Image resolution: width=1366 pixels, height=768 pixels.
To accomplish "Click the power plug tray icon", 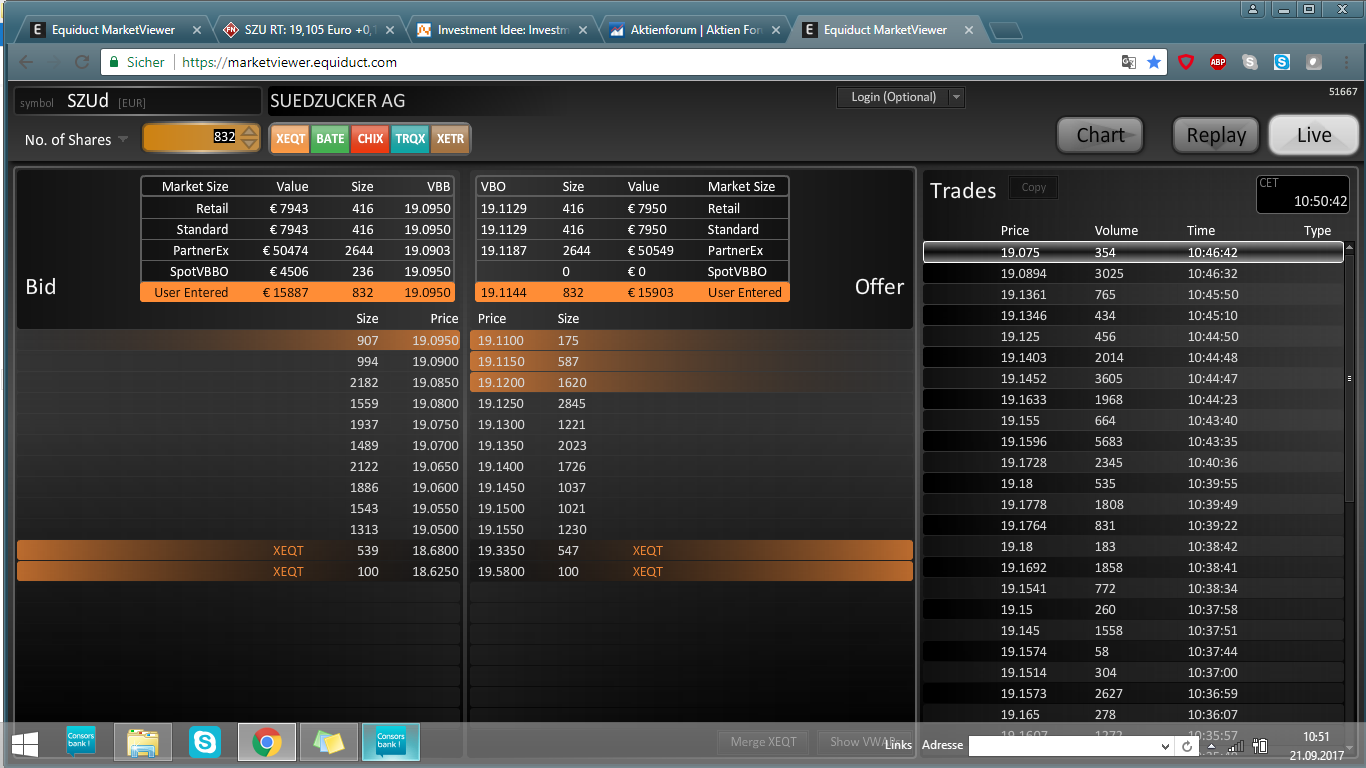I will click(1261, 746).
